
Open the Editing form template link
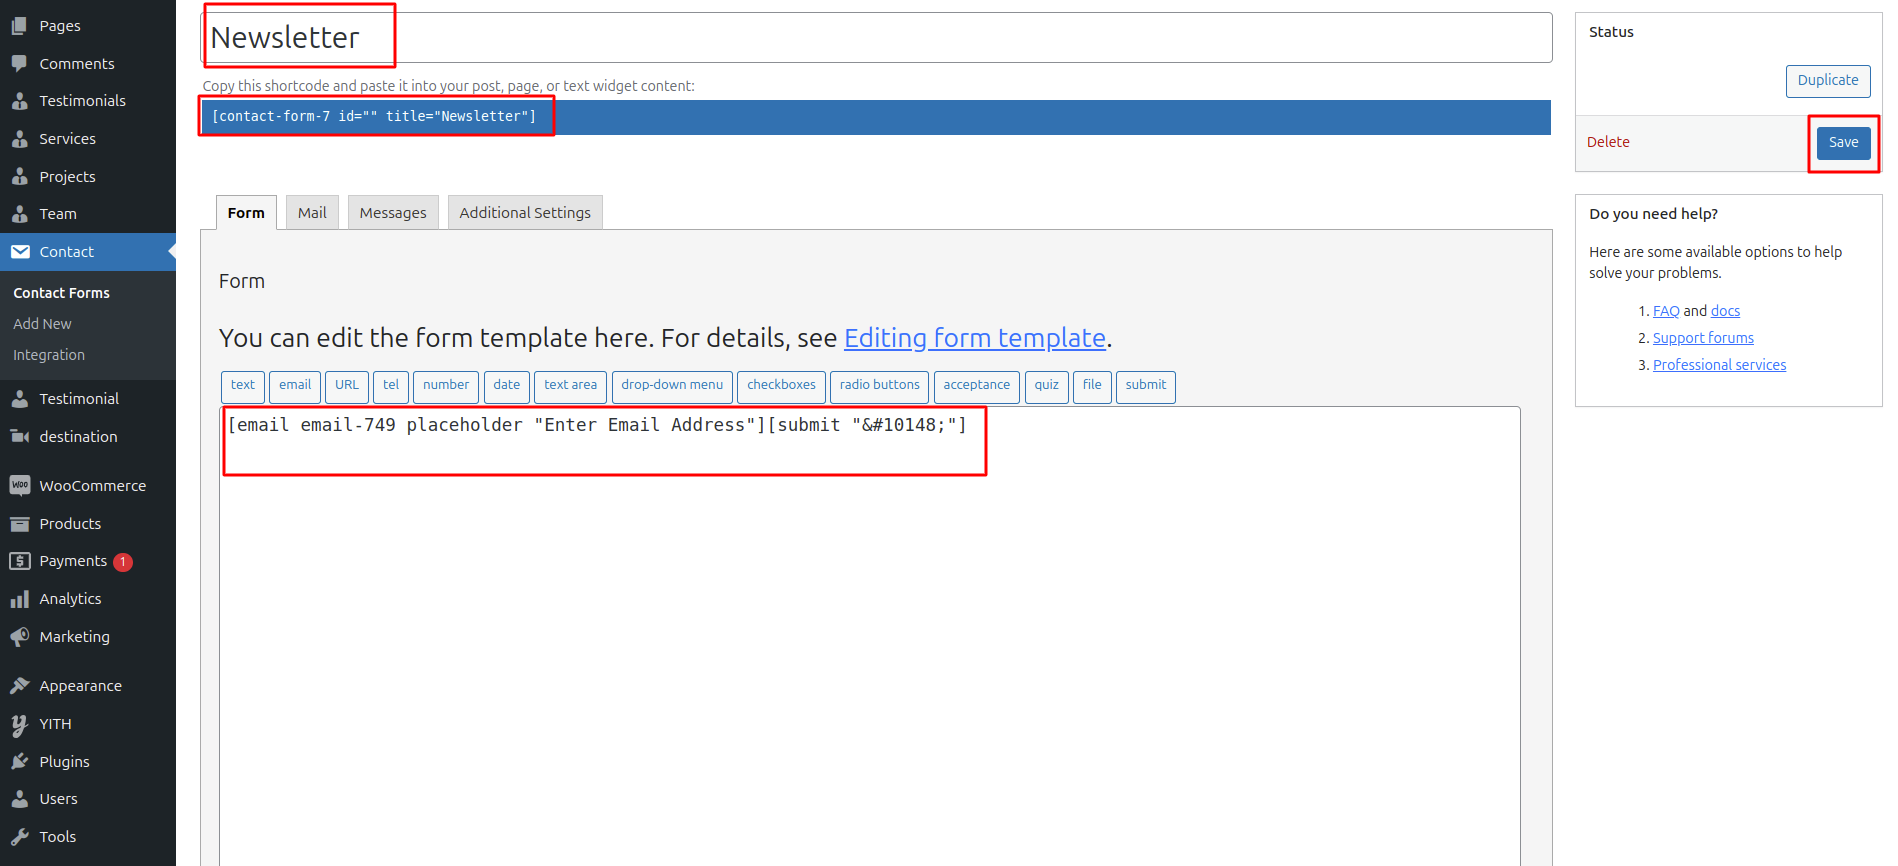point(975,338)
